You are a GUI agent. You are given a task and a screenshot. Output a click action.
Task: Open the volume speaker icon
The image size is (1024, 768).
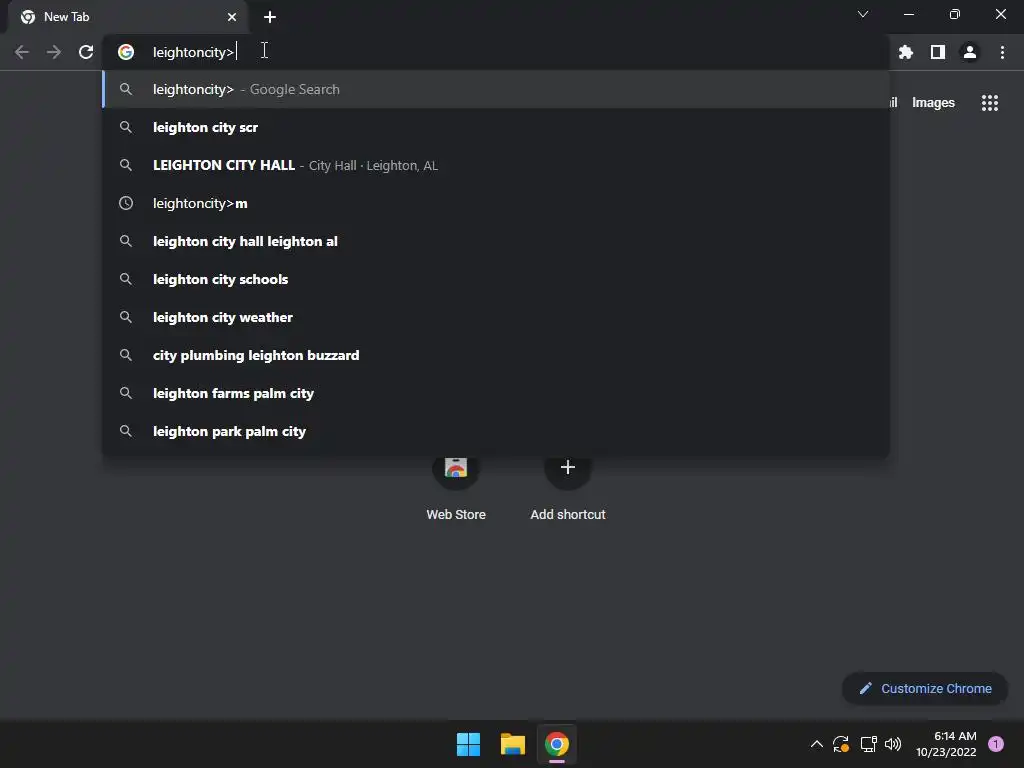[893, 744]
